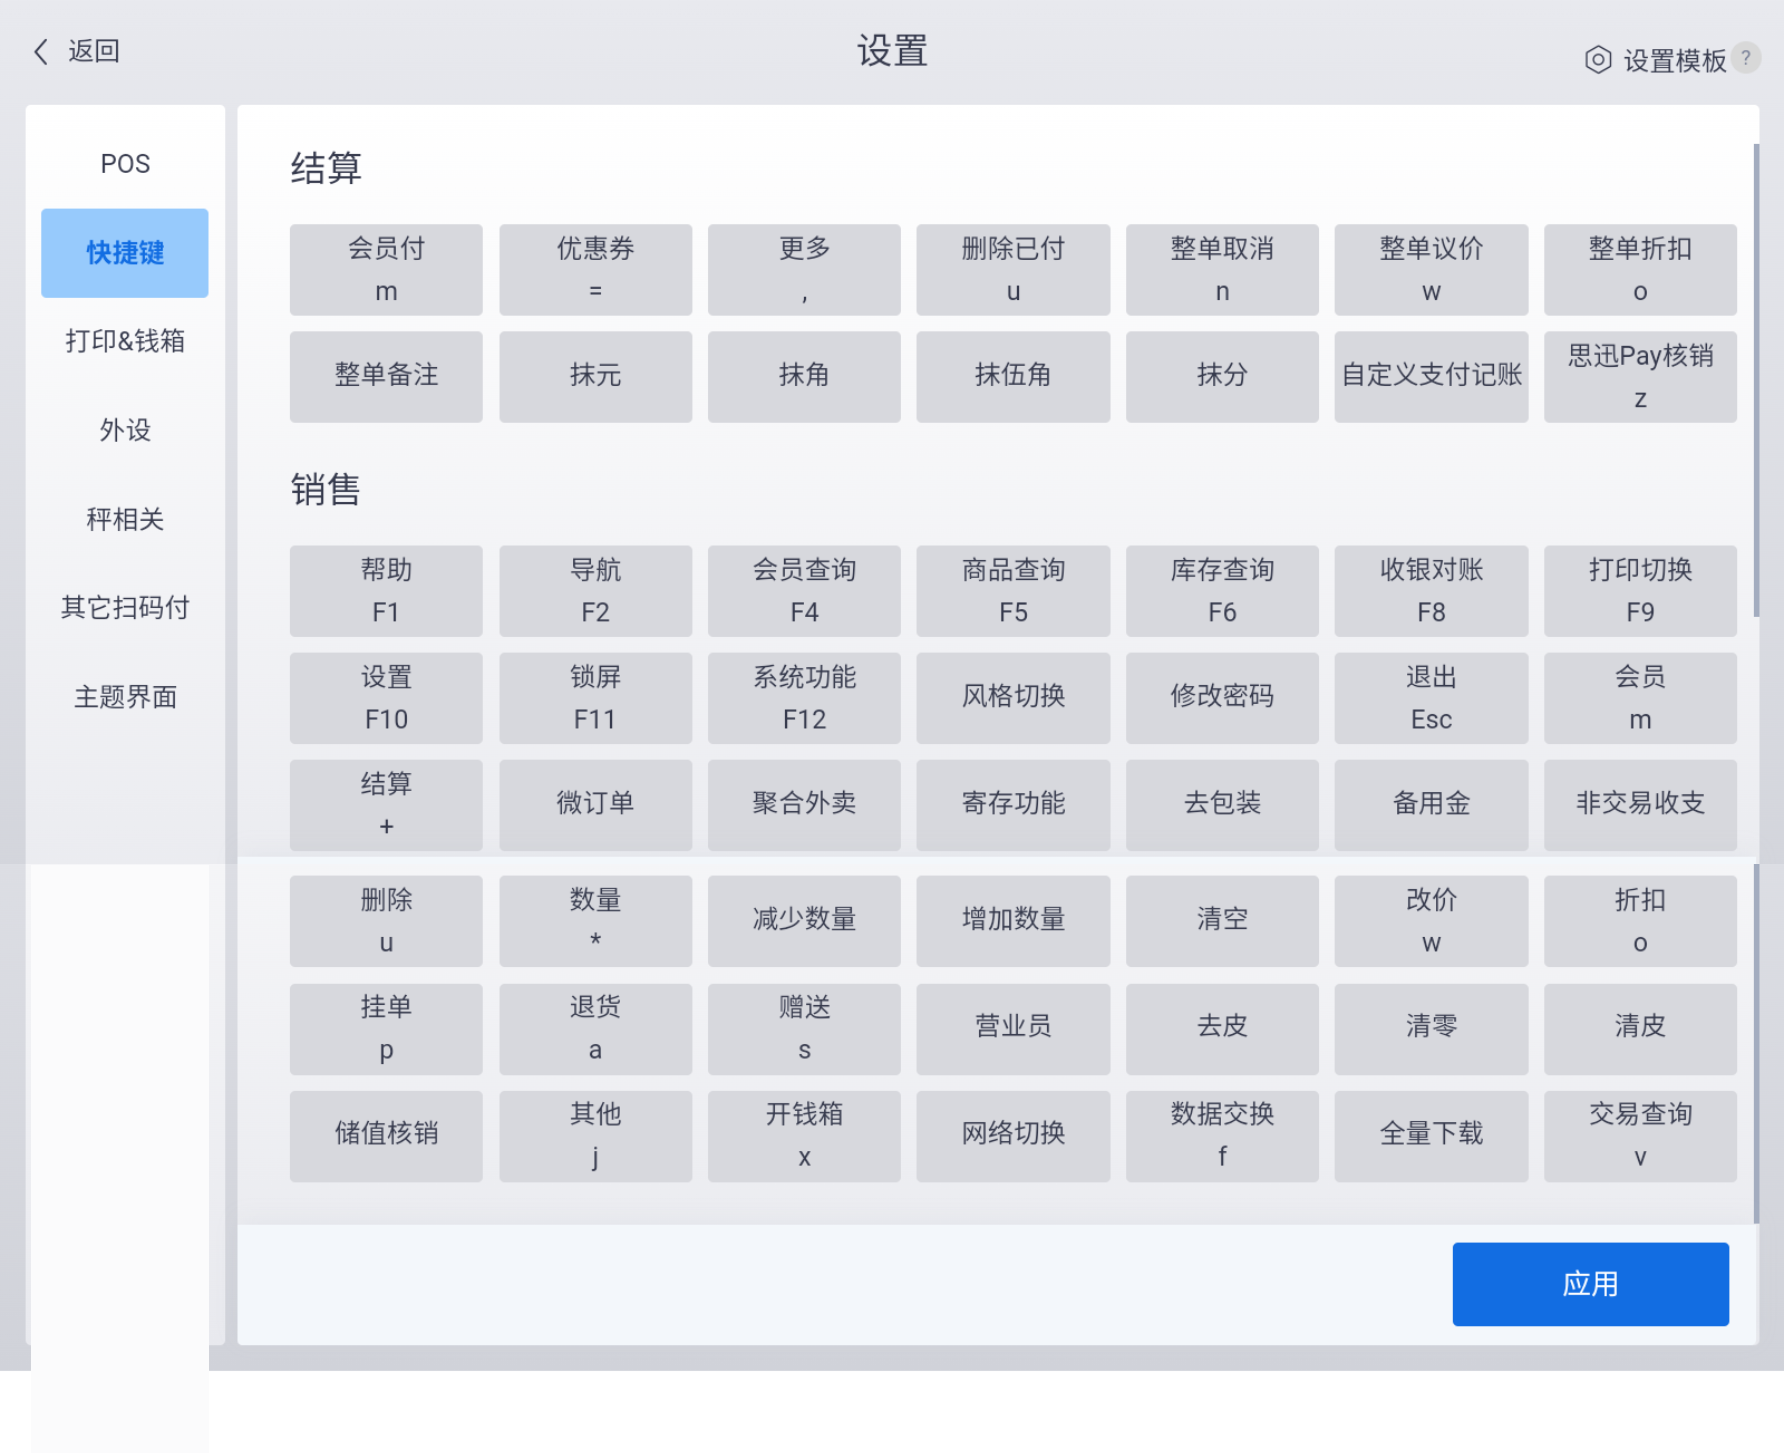This screenshot has width=1784, height=1454.
Task: Click the 会员 m button in 销售
Action: [x=1640, y=698]
